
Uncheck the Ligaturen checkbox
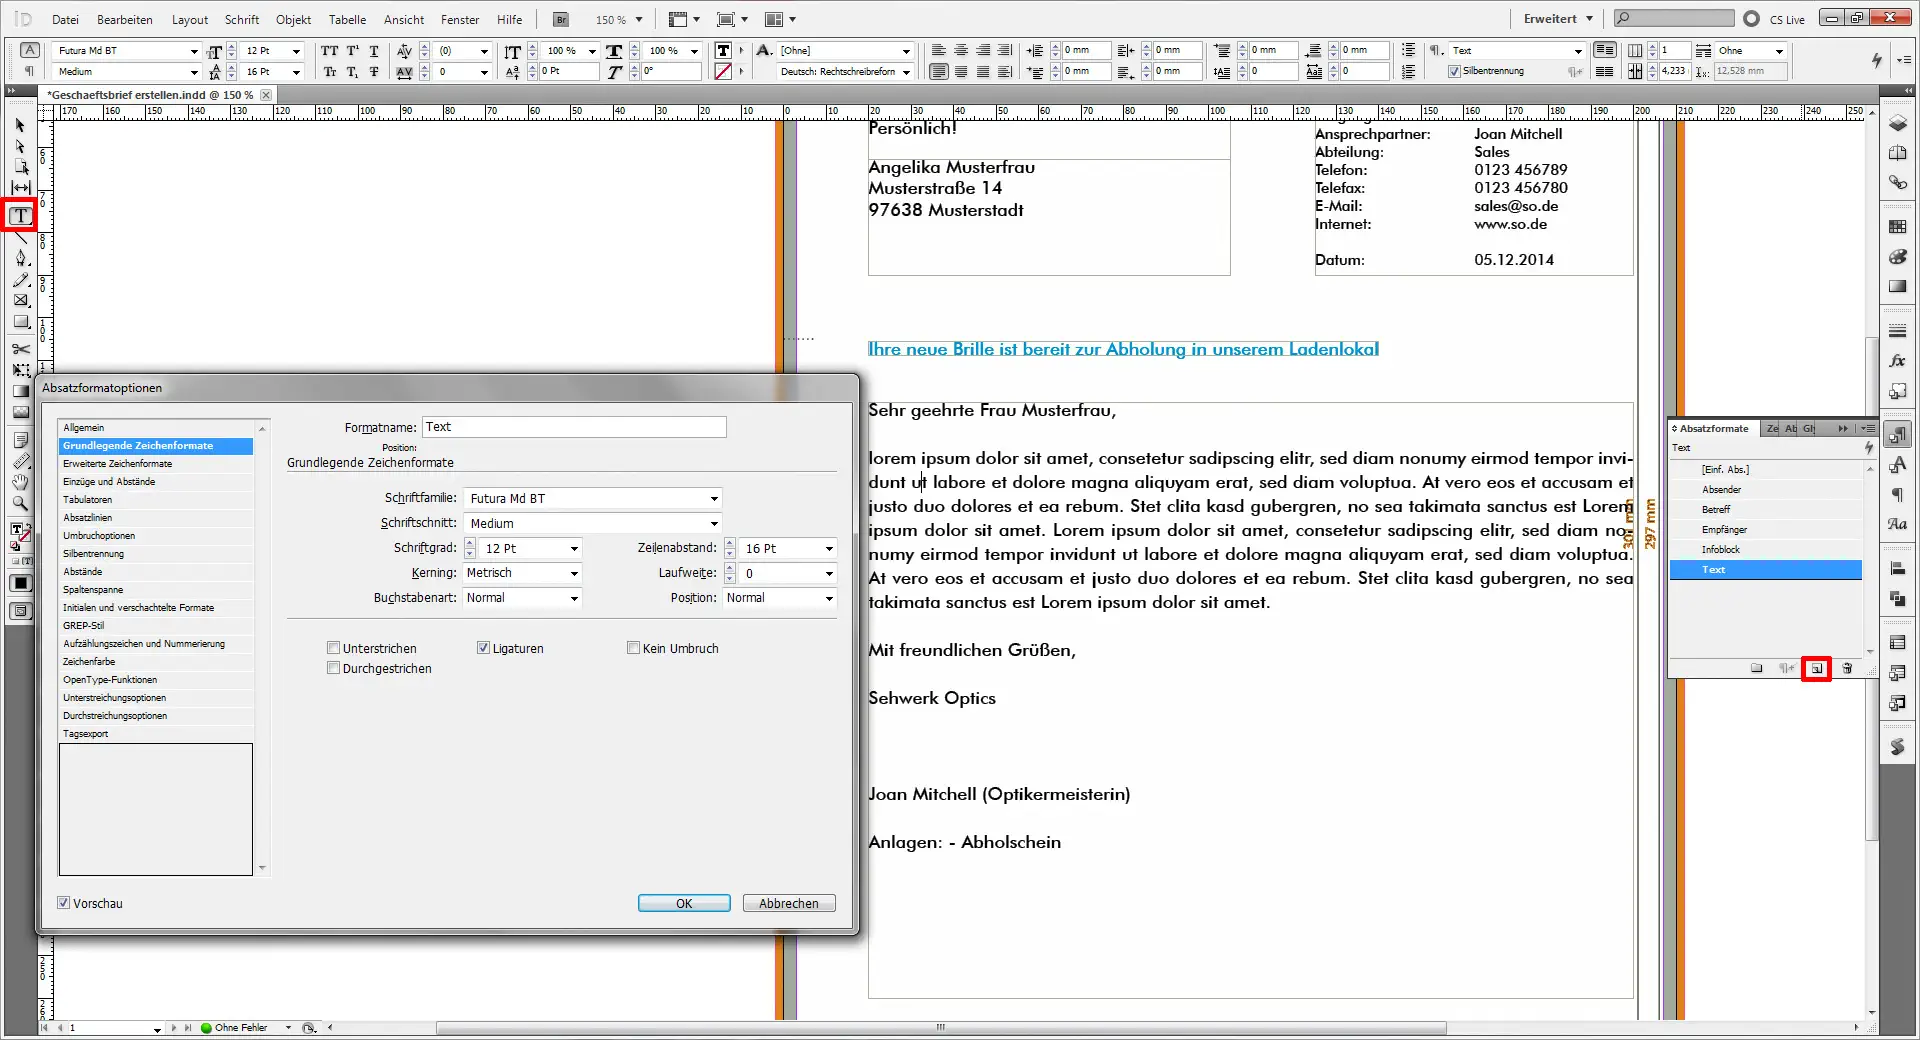tap(484, 648)
